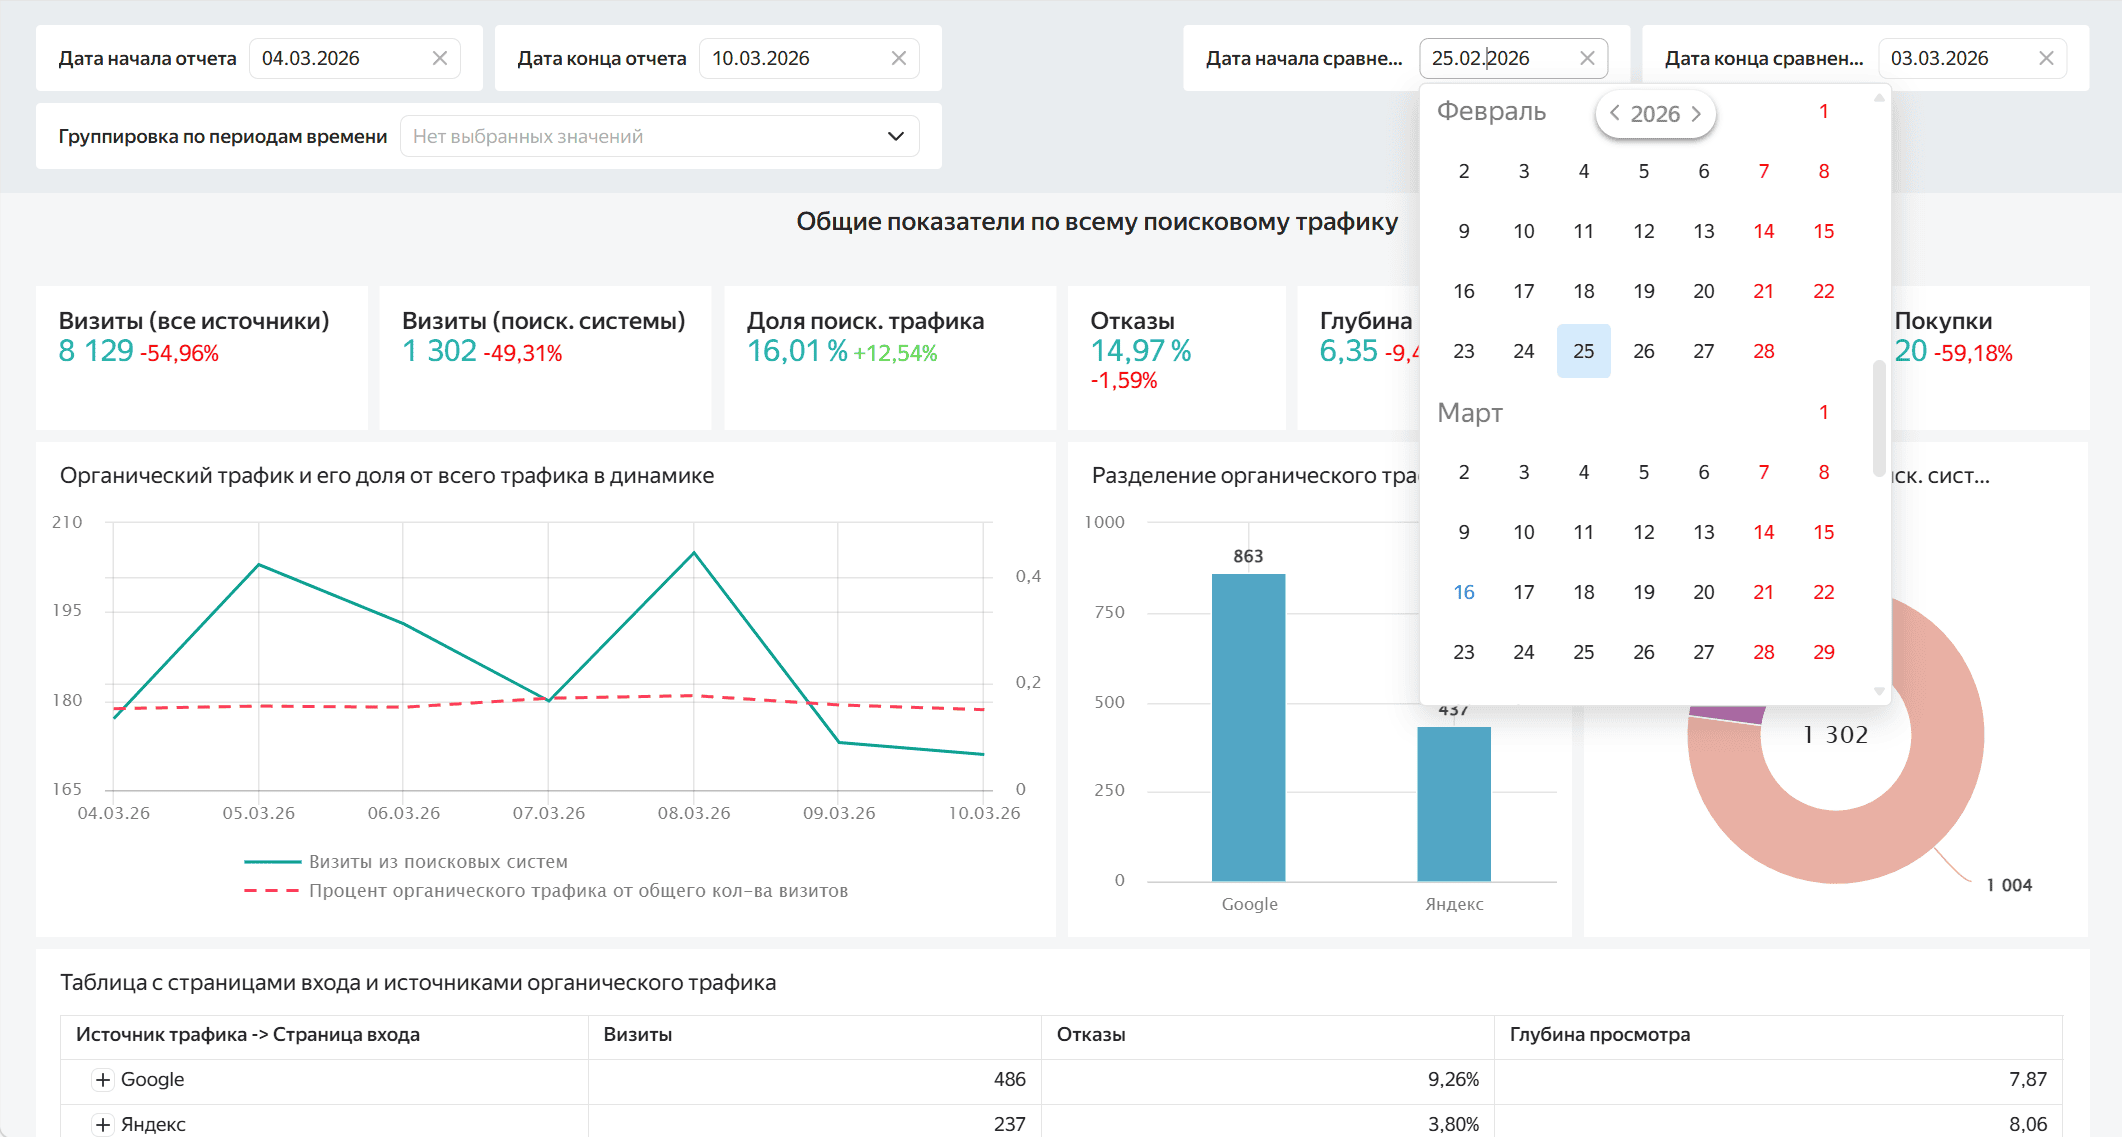This screenshot has width=2122, height=1137.
Task: Sort by Глубина просмотра column
Action: (x=1599, y=1034)
